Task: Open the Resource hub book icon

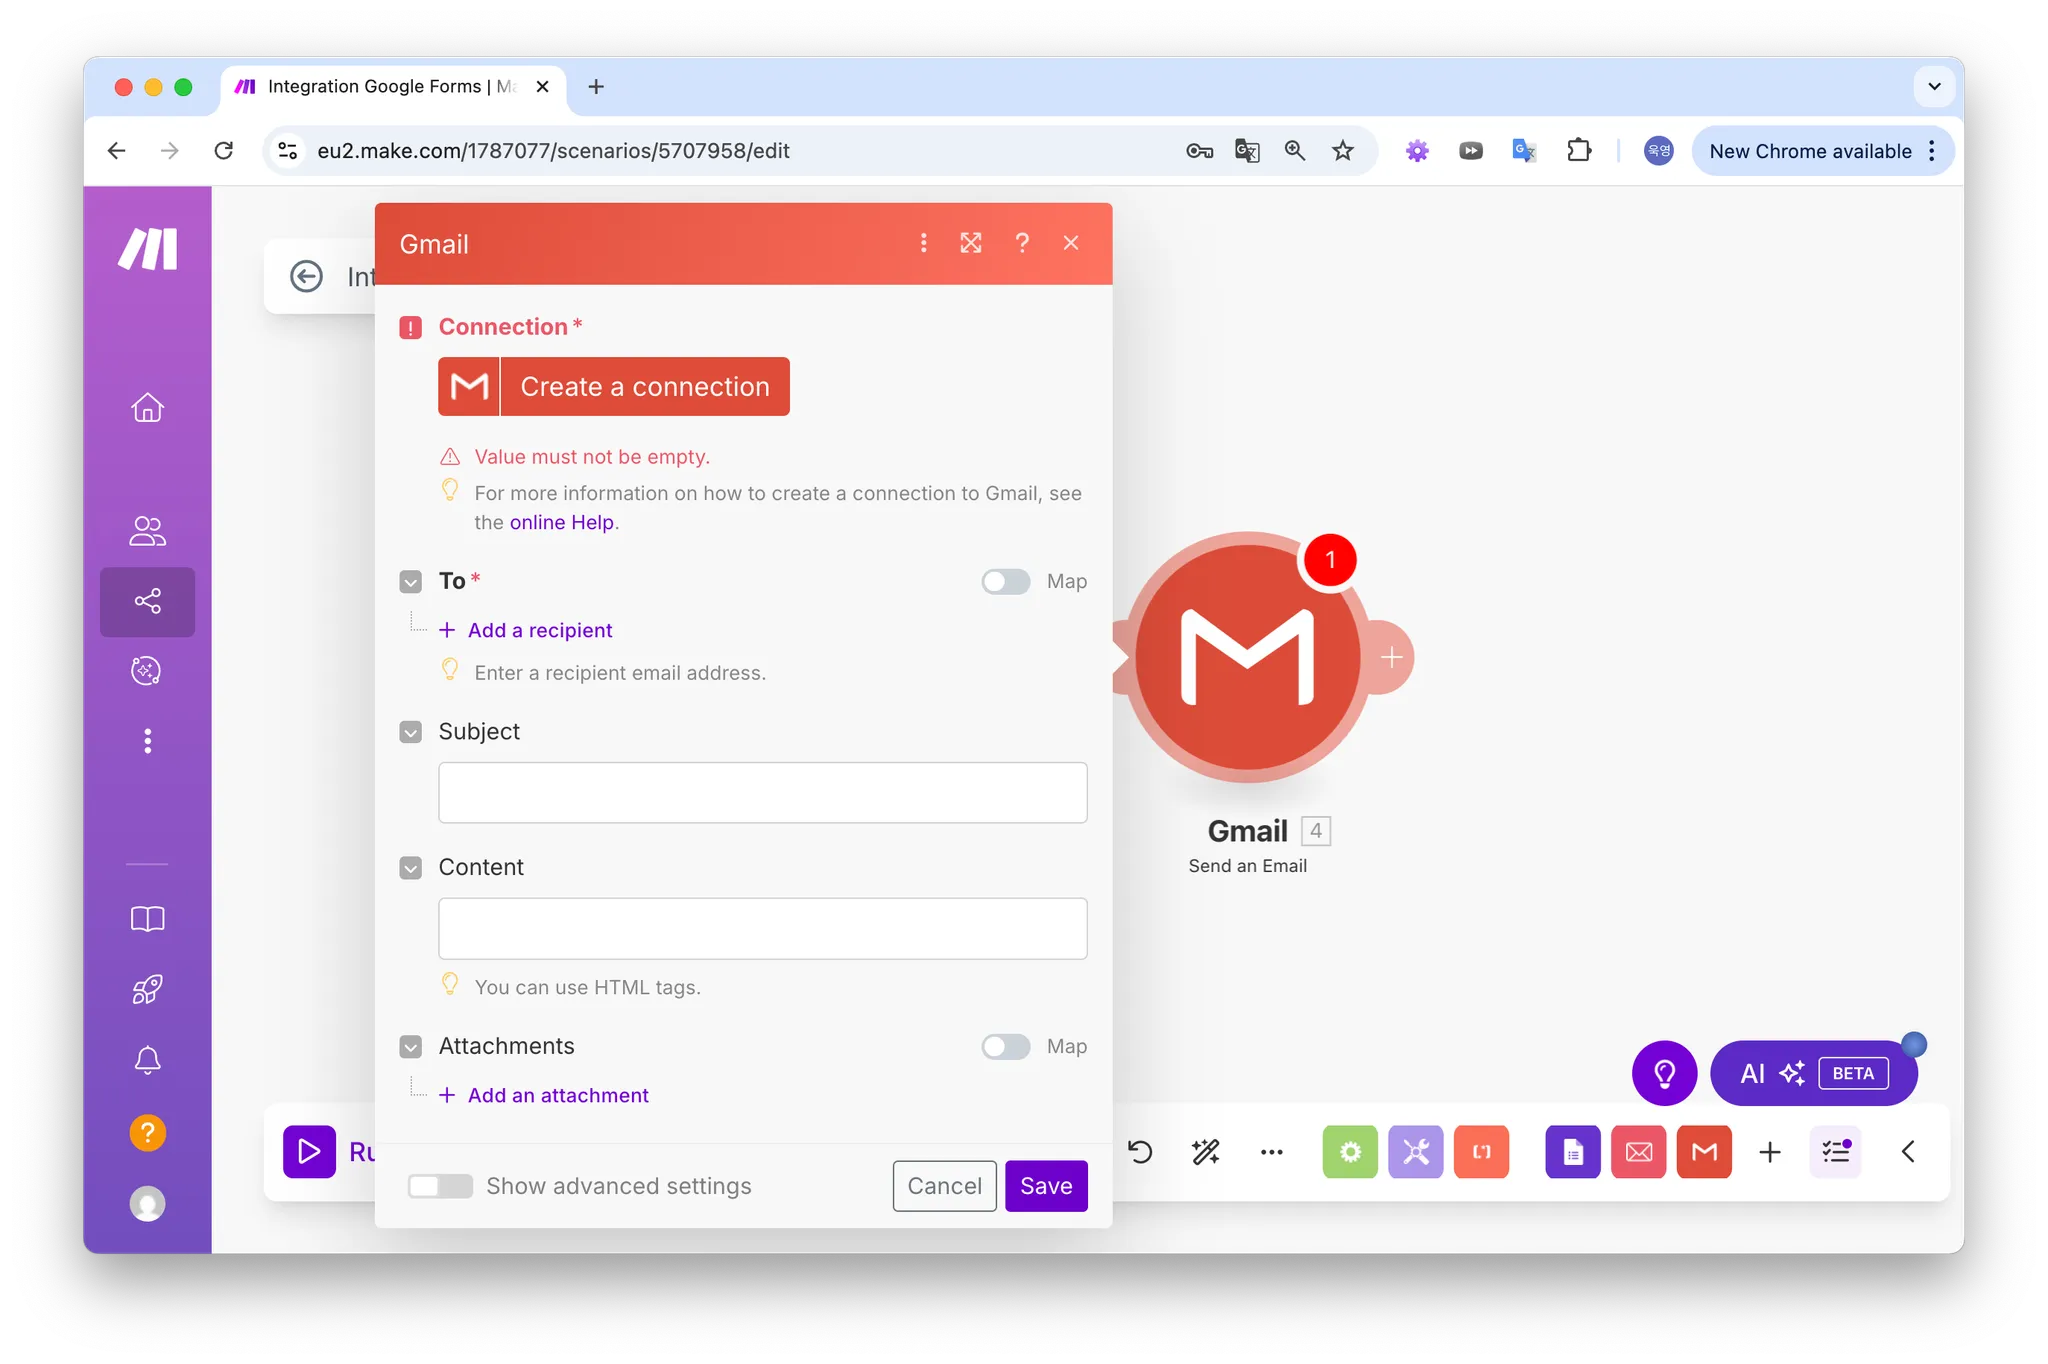Action: (x=148, y=919)
